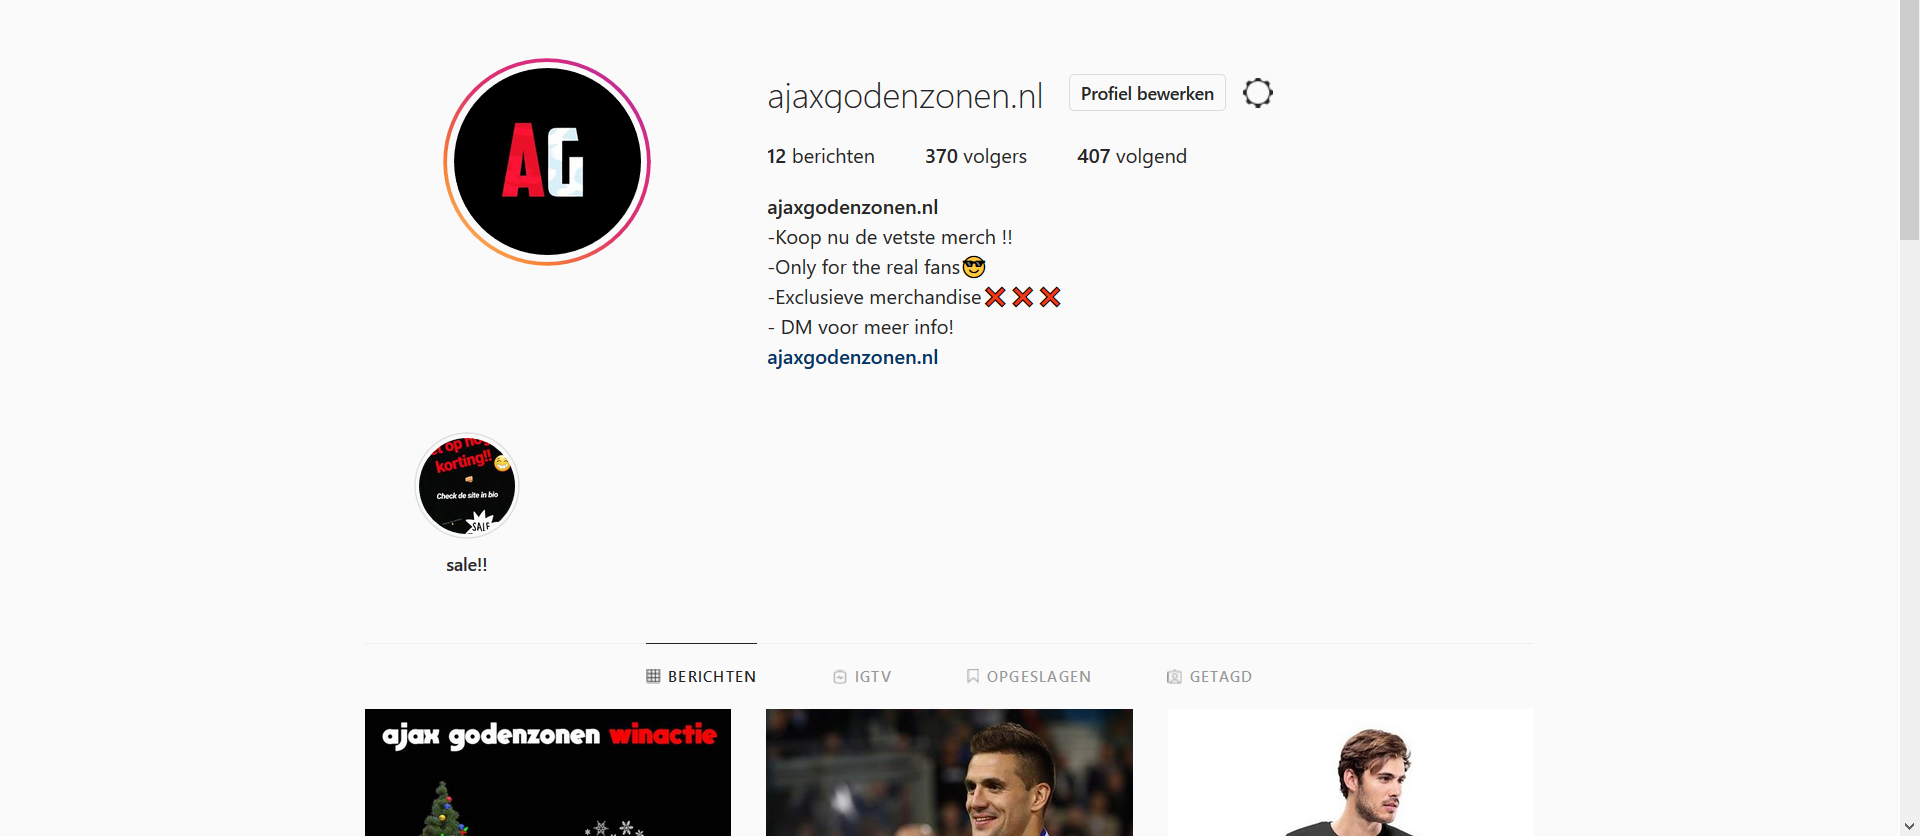The image size is (1920, 836).
Task: Open the settings gear icon
Action: tap(1258, 93)
